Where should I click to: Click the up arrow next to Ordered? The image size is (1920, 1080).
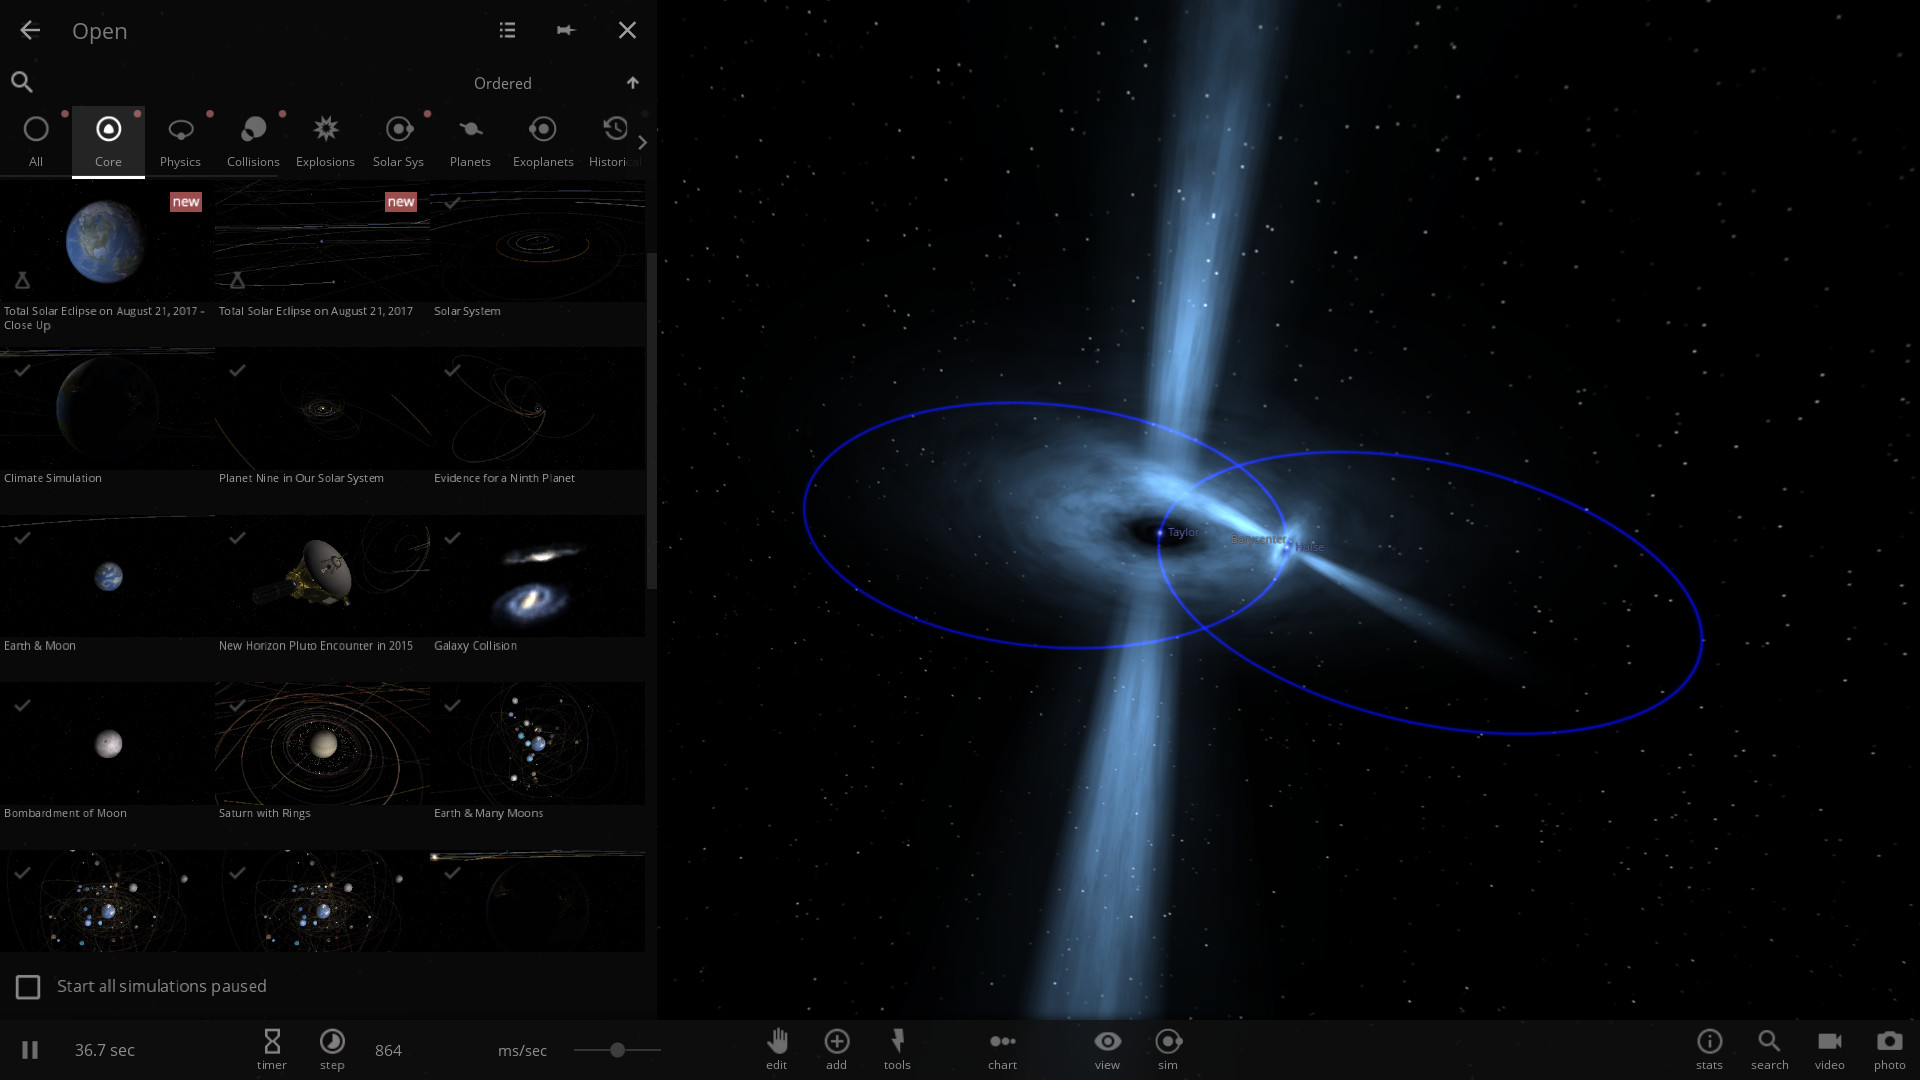(x=633, y=83)
